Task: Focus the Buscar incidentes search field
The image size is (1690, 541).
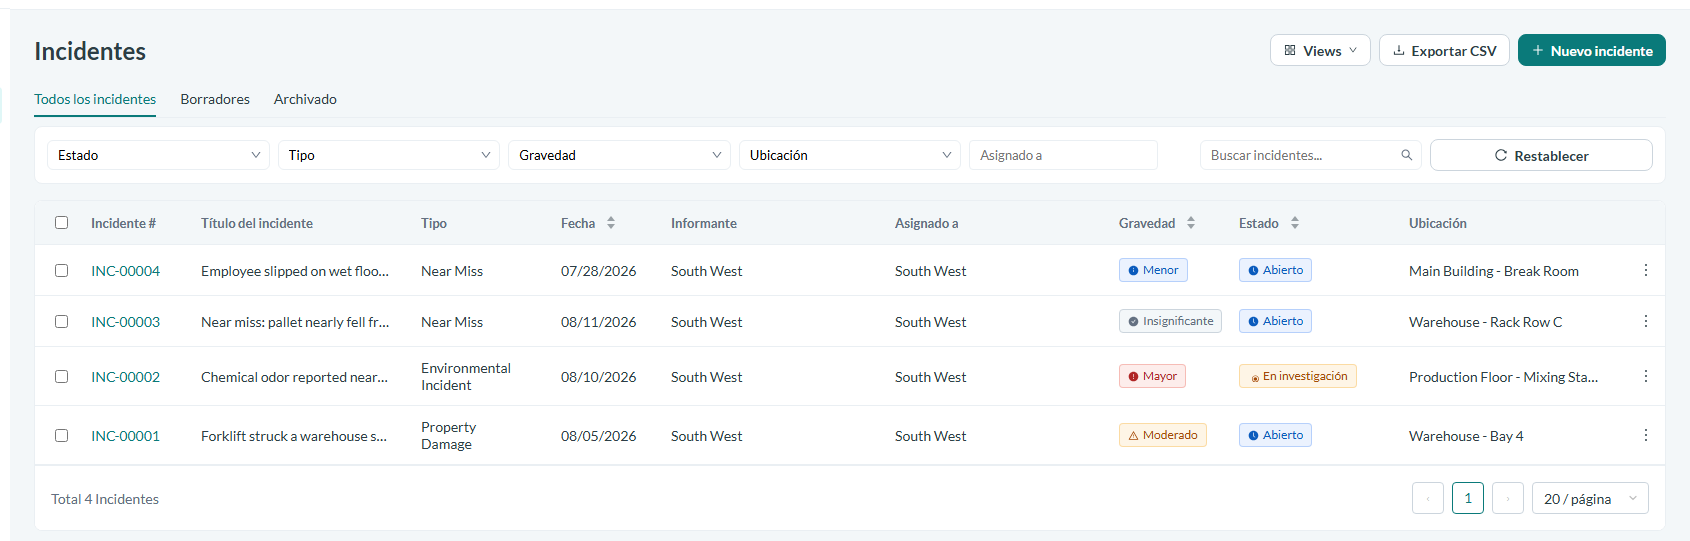Action: pyautogui.click(x=1310, y=155)
